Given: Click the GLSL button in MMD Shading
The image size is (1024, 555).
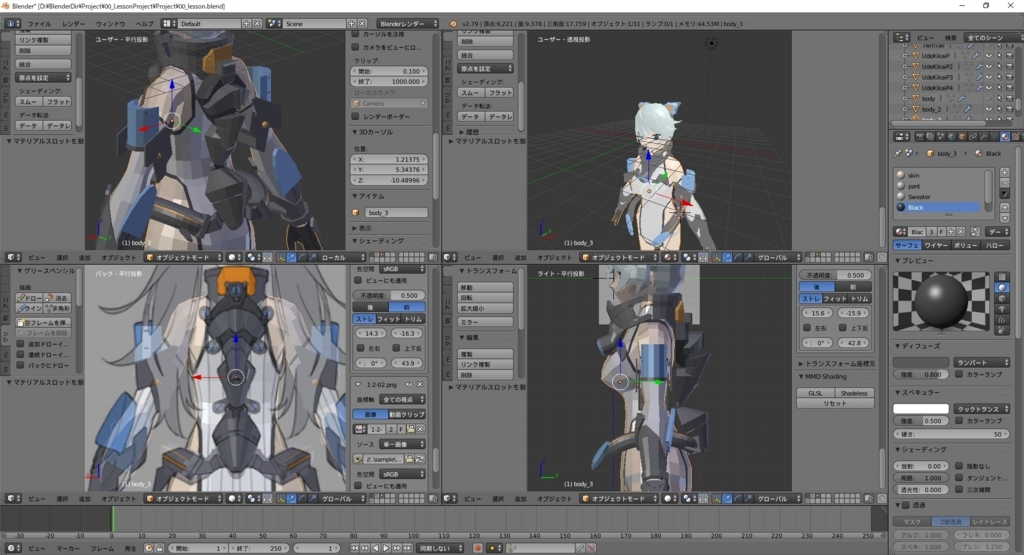Looking at the screenshot, I should tap(816, 393).
